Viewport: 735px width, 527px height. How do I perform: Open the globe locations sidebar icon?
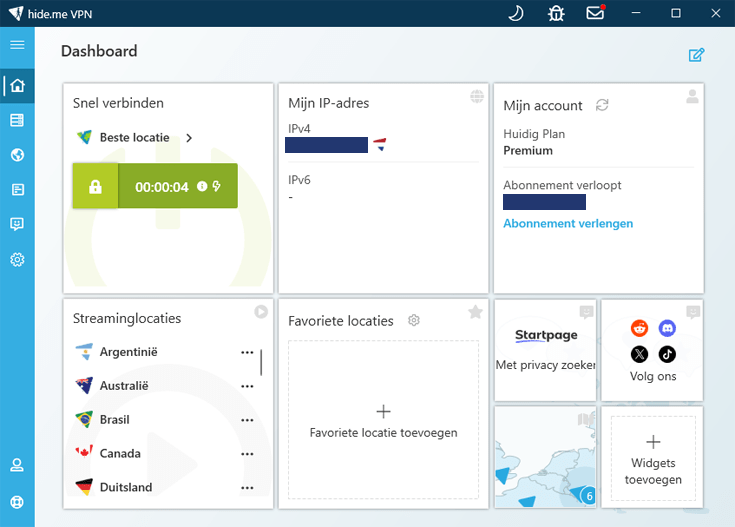(17, 155)
